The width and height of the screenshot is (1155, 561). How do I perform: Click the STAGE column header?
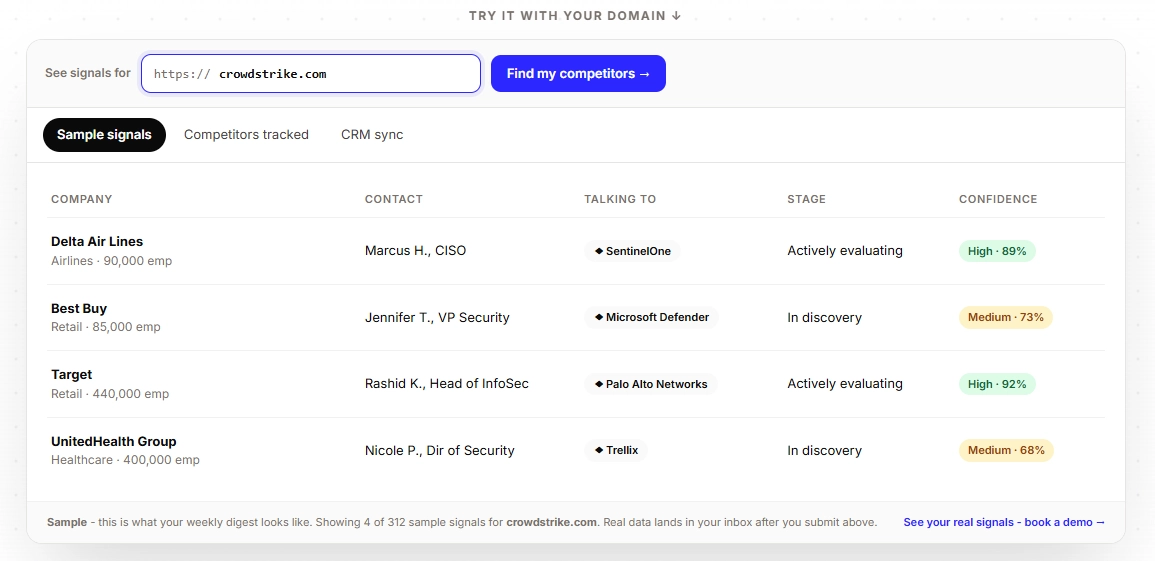click(x=807, y=199)
